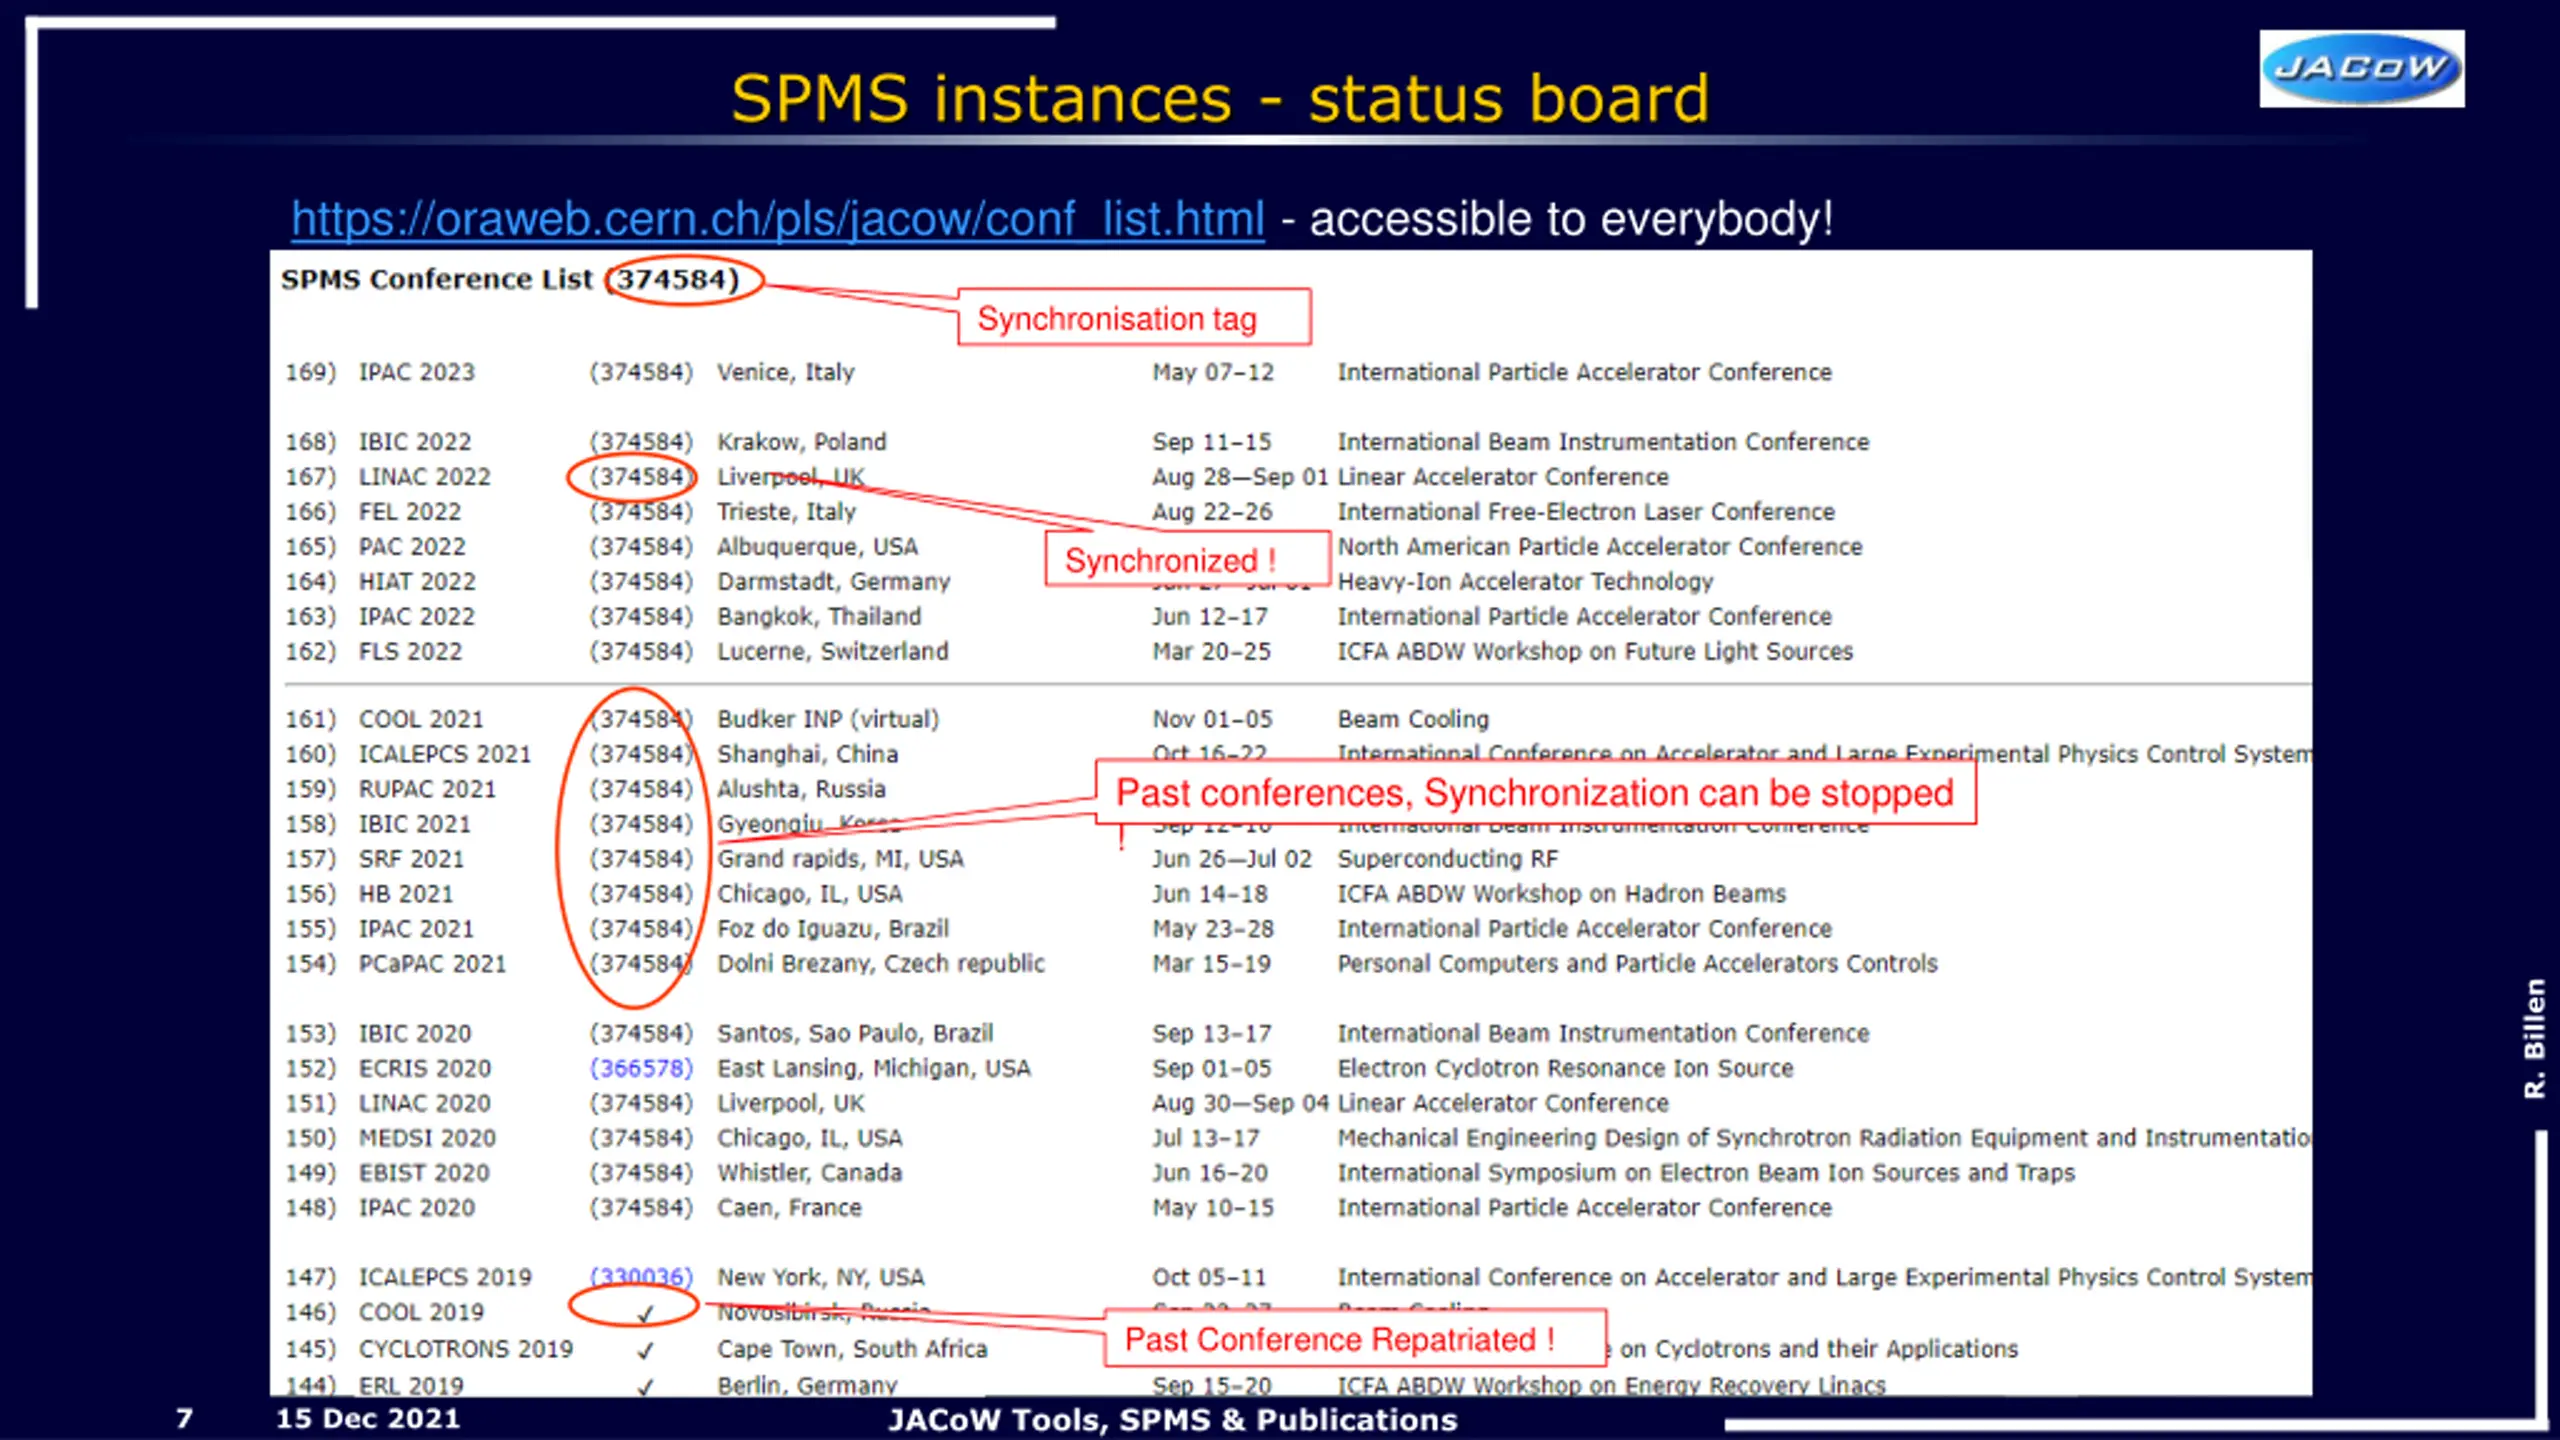Click 'LINAC 2020' conference name
2560x1440 pixels.
[425, 1103]
